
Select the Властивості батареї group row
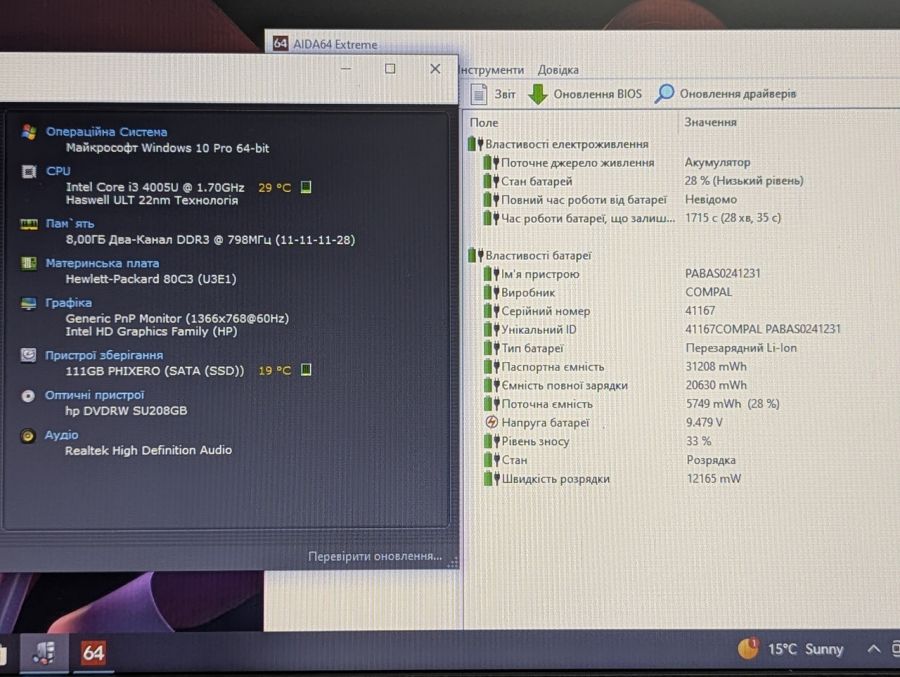(529, 256)
